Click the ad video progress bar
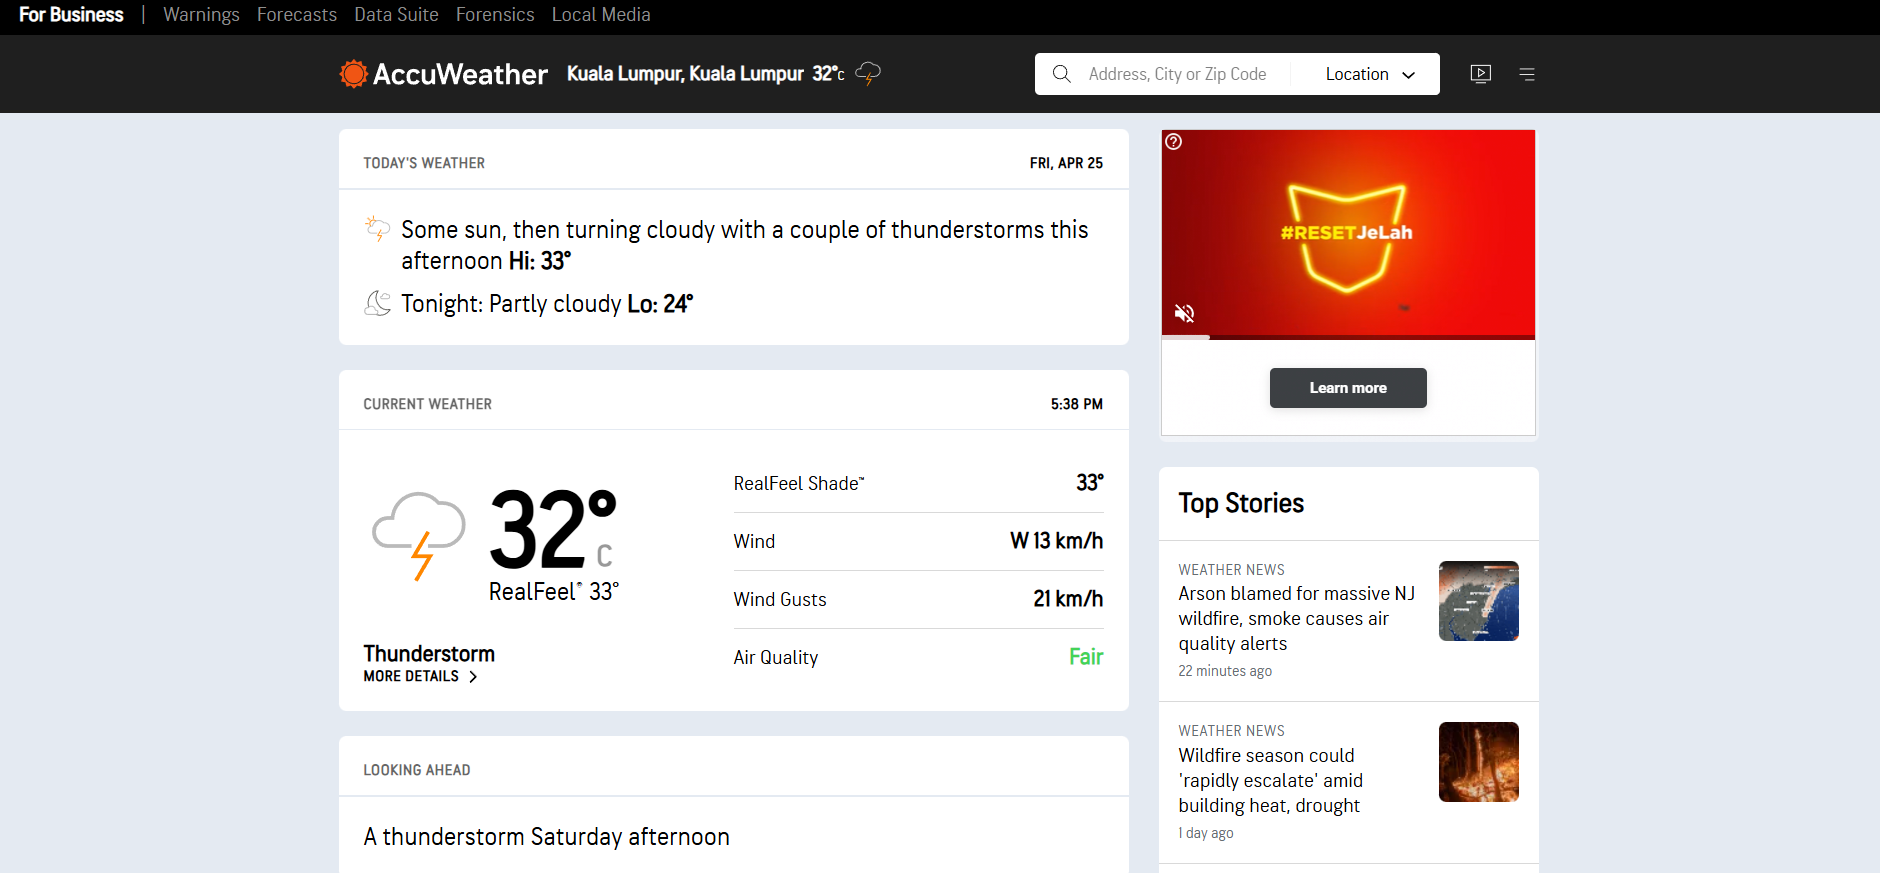This screenshot has width=1880, height=873. 1348,337
